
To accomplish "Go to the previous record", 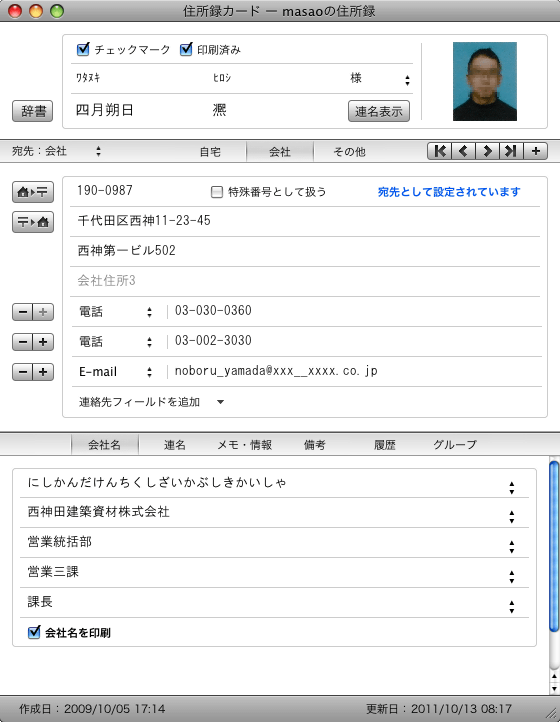I will coord(464,151).
